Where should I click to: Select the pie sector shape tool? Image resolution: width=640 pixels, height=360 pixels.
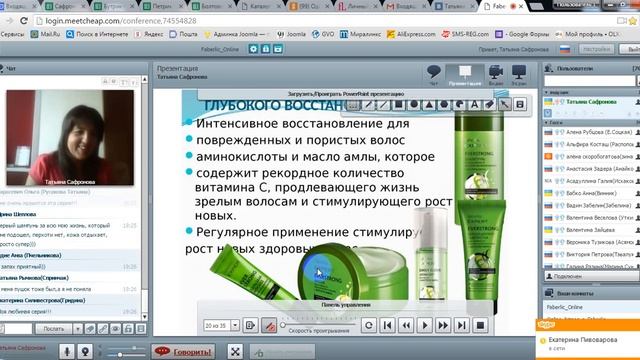459,105
